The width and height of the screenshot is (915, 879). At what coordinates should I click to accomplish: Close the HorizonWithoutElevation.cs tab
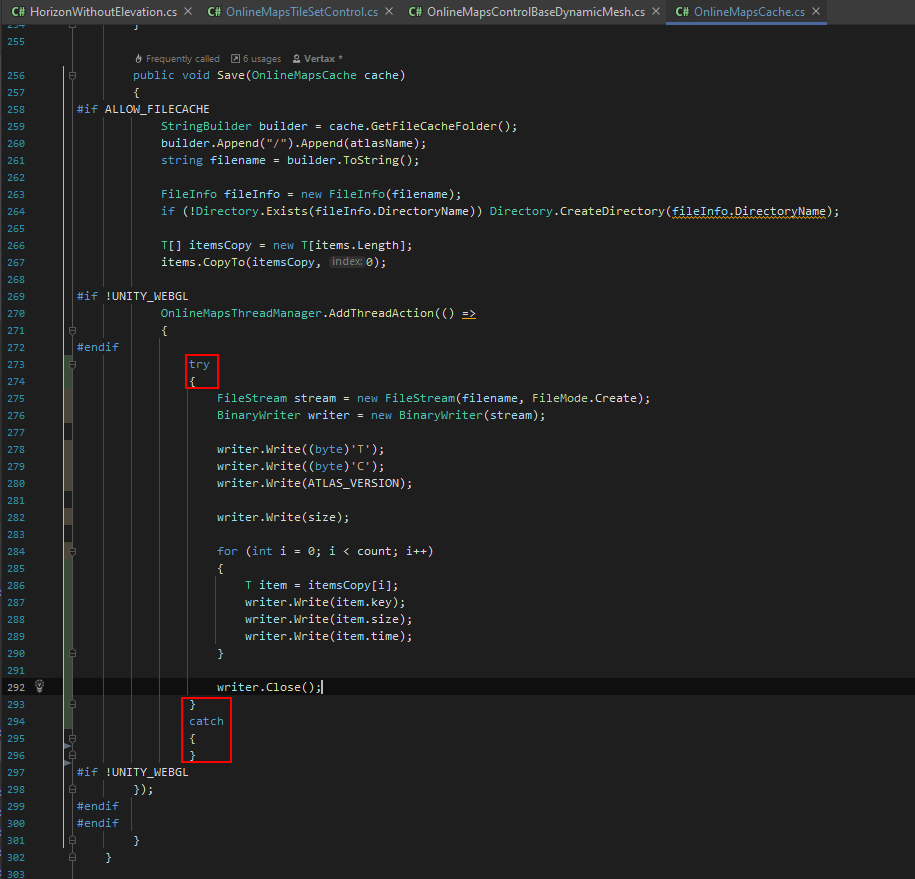188,11
